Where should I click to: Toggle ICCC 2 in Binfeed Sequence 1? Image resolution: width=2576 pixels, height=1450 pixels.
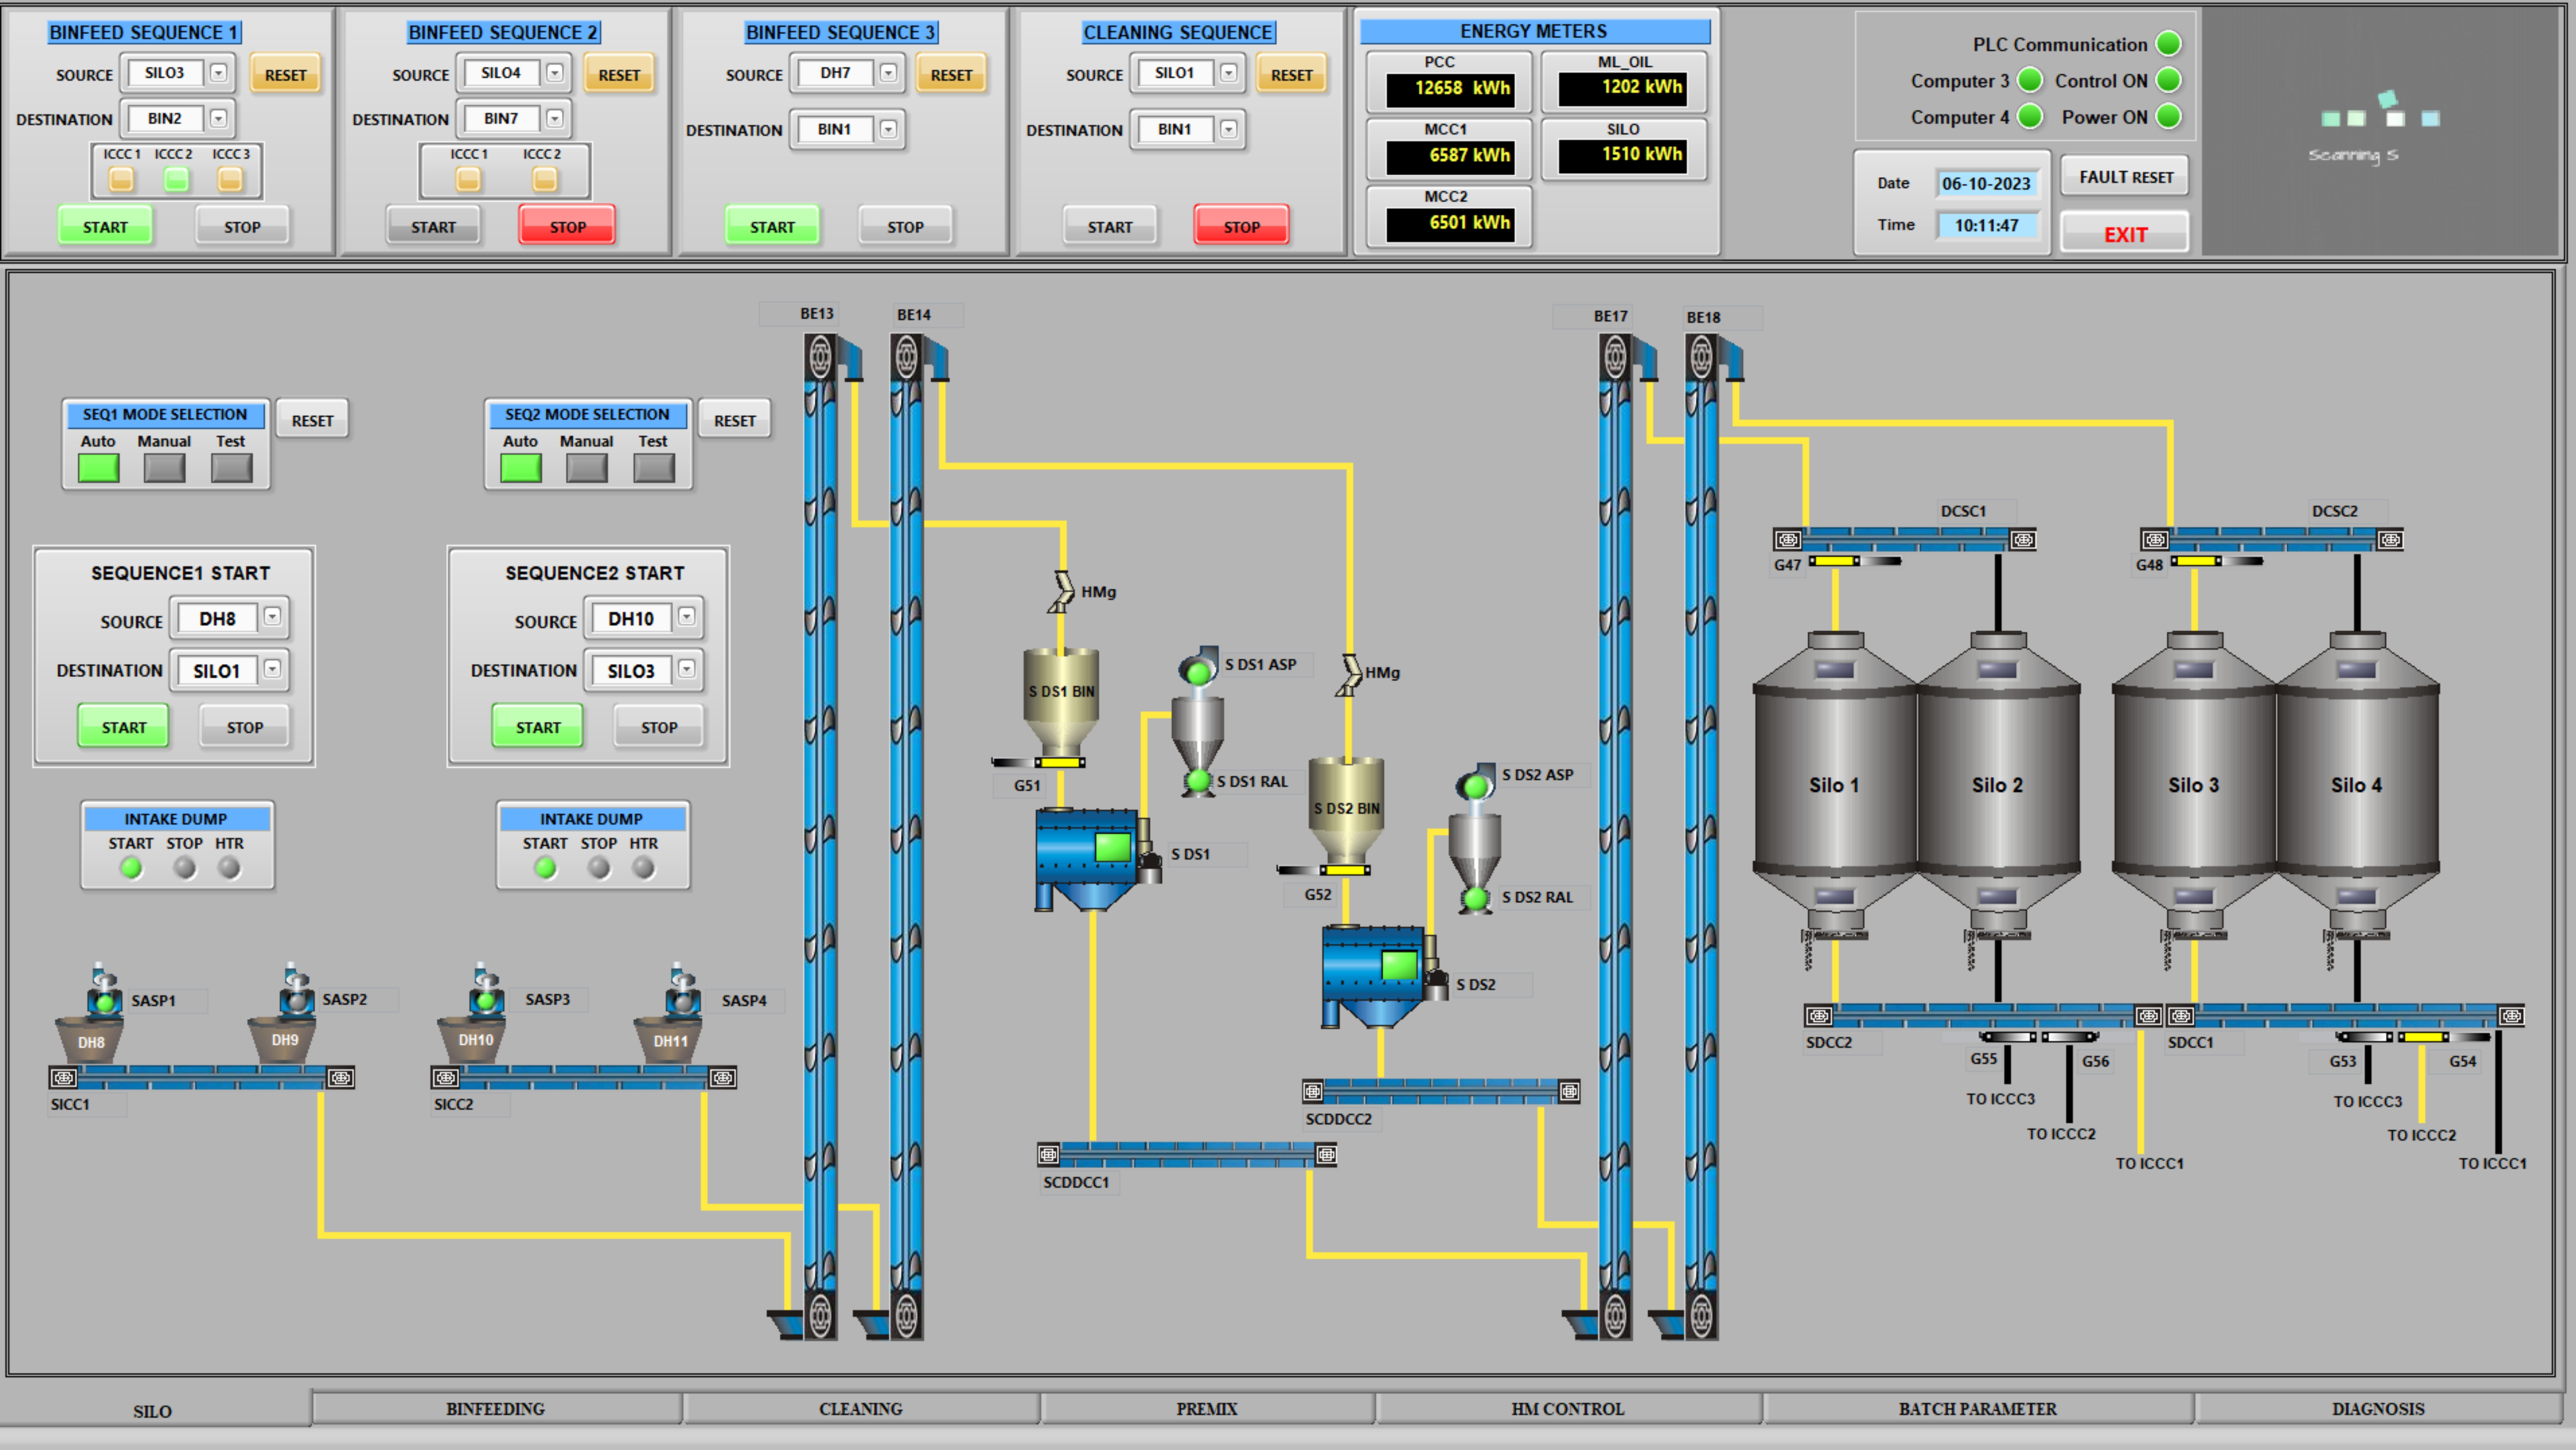click(x=176, y=180)
